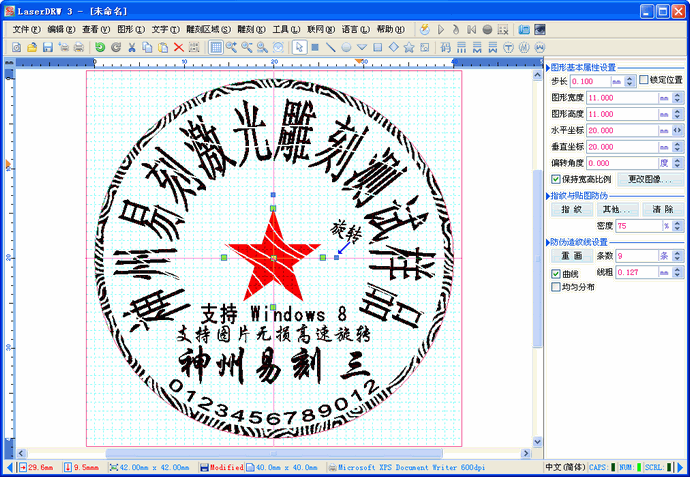690x477 pixels.
Task: Click the Zoom in magnifier icon
Action: [231, 47]
